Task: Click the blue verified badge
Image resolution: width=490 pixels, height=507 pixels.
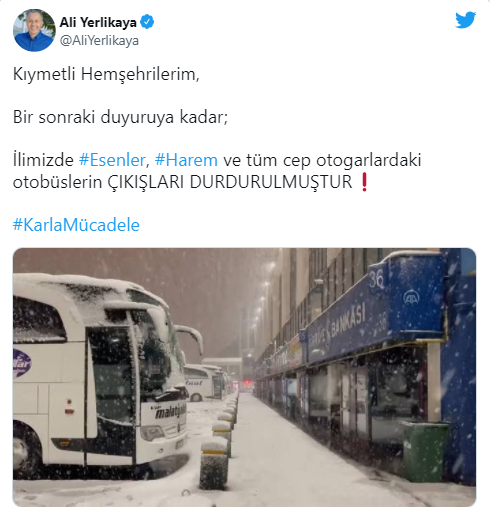Action: pos(147,22)
